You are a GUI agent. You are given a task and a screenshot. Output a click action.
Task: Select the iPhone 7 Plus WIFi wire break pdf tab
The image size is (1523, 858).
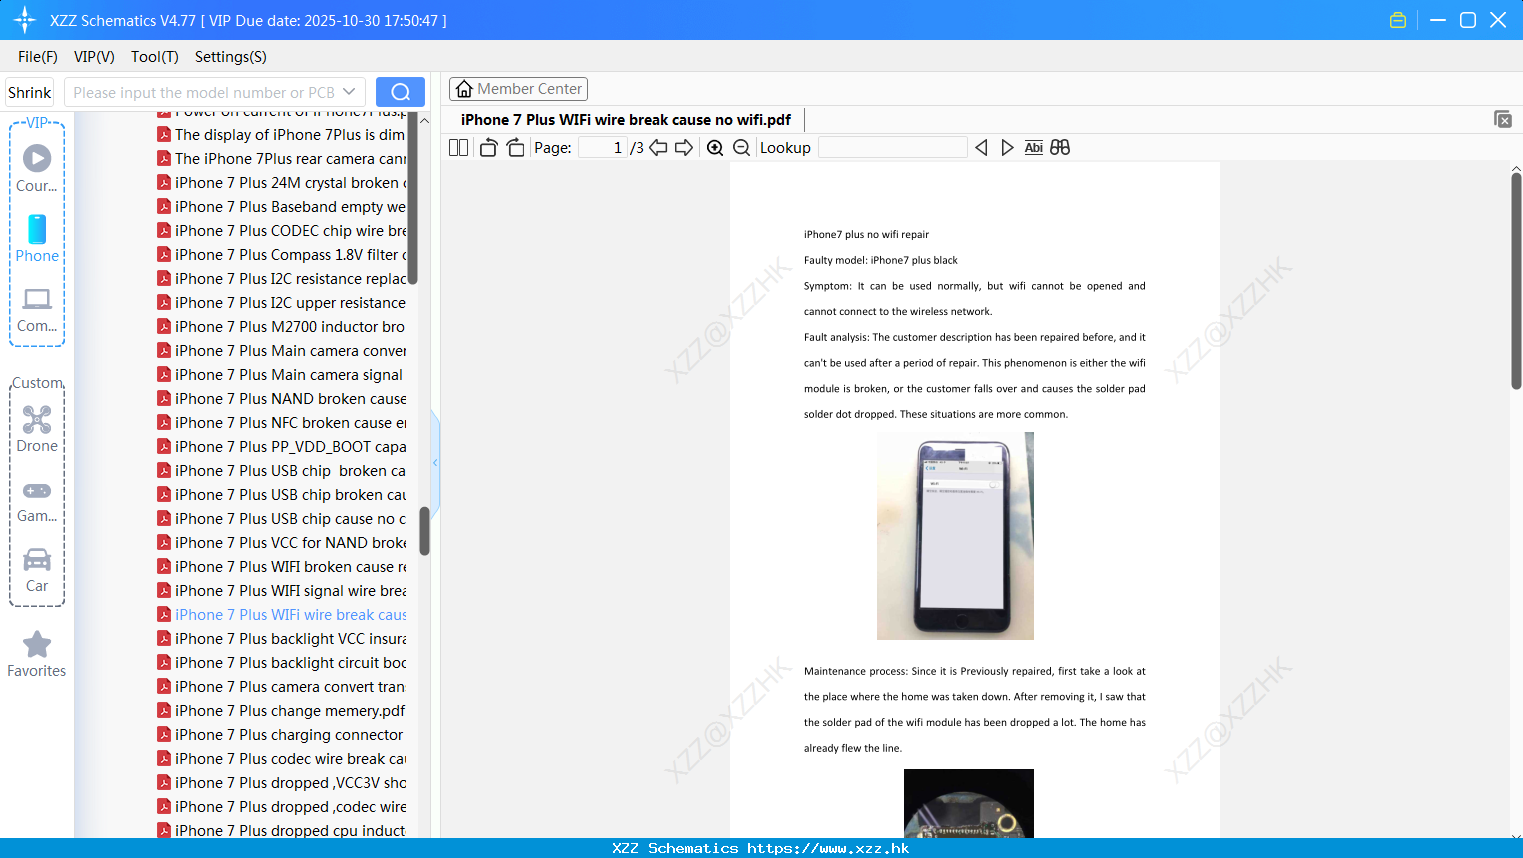click(x=625, y=119)
